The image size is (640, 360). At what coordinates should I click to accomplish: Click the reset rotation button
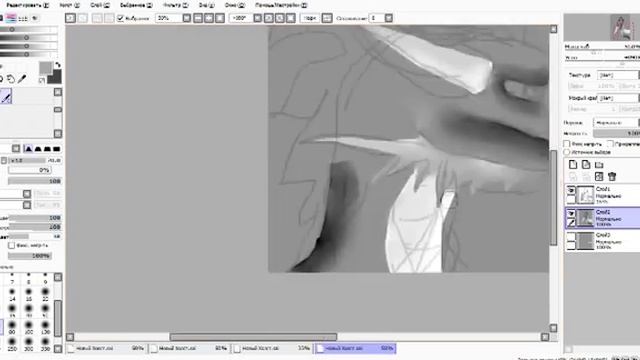[291, 18]
